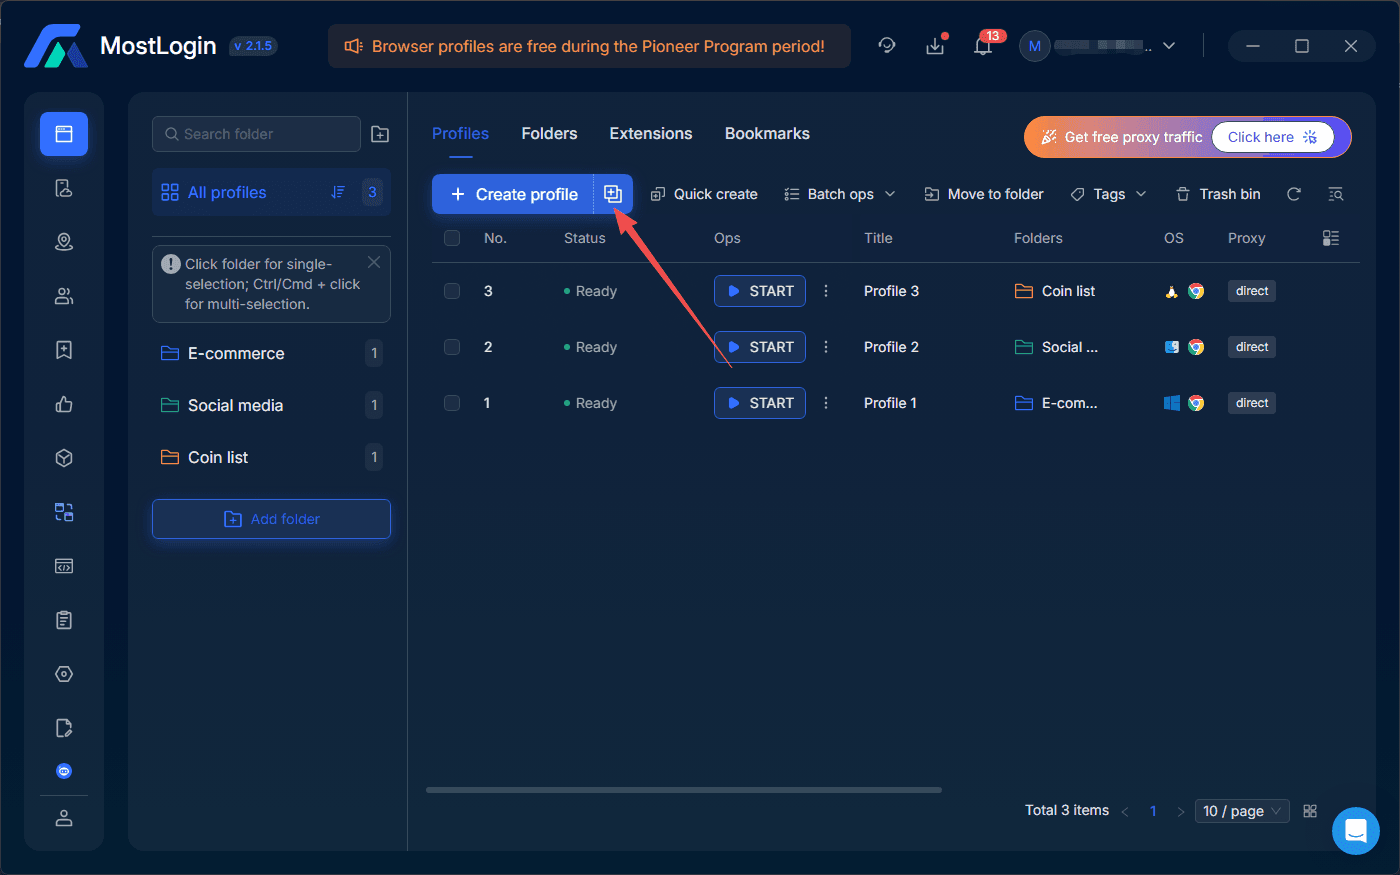Viewport: 1400px width, 875px height.
Task: Go to the next page arrow
Action: pos(1181,811)
